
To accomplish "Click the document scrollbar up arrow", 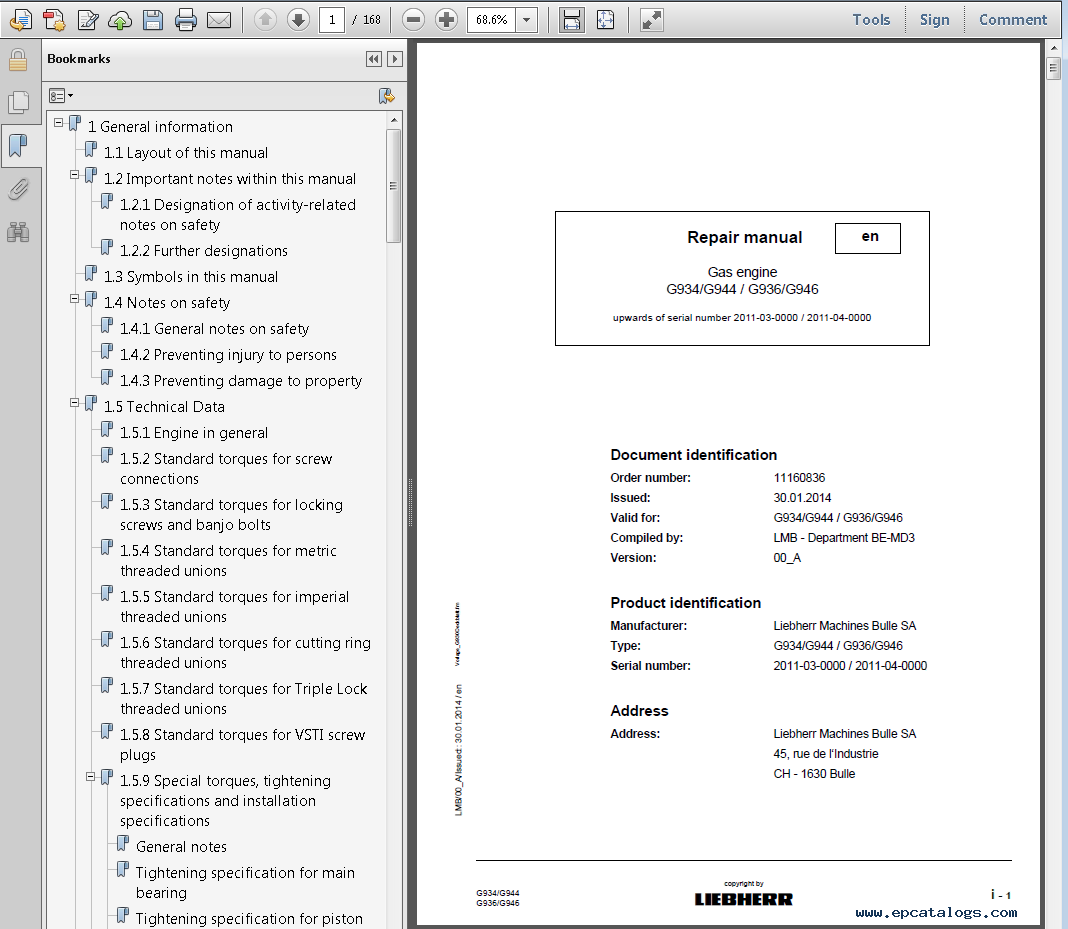I will [x=1053, y=48].
